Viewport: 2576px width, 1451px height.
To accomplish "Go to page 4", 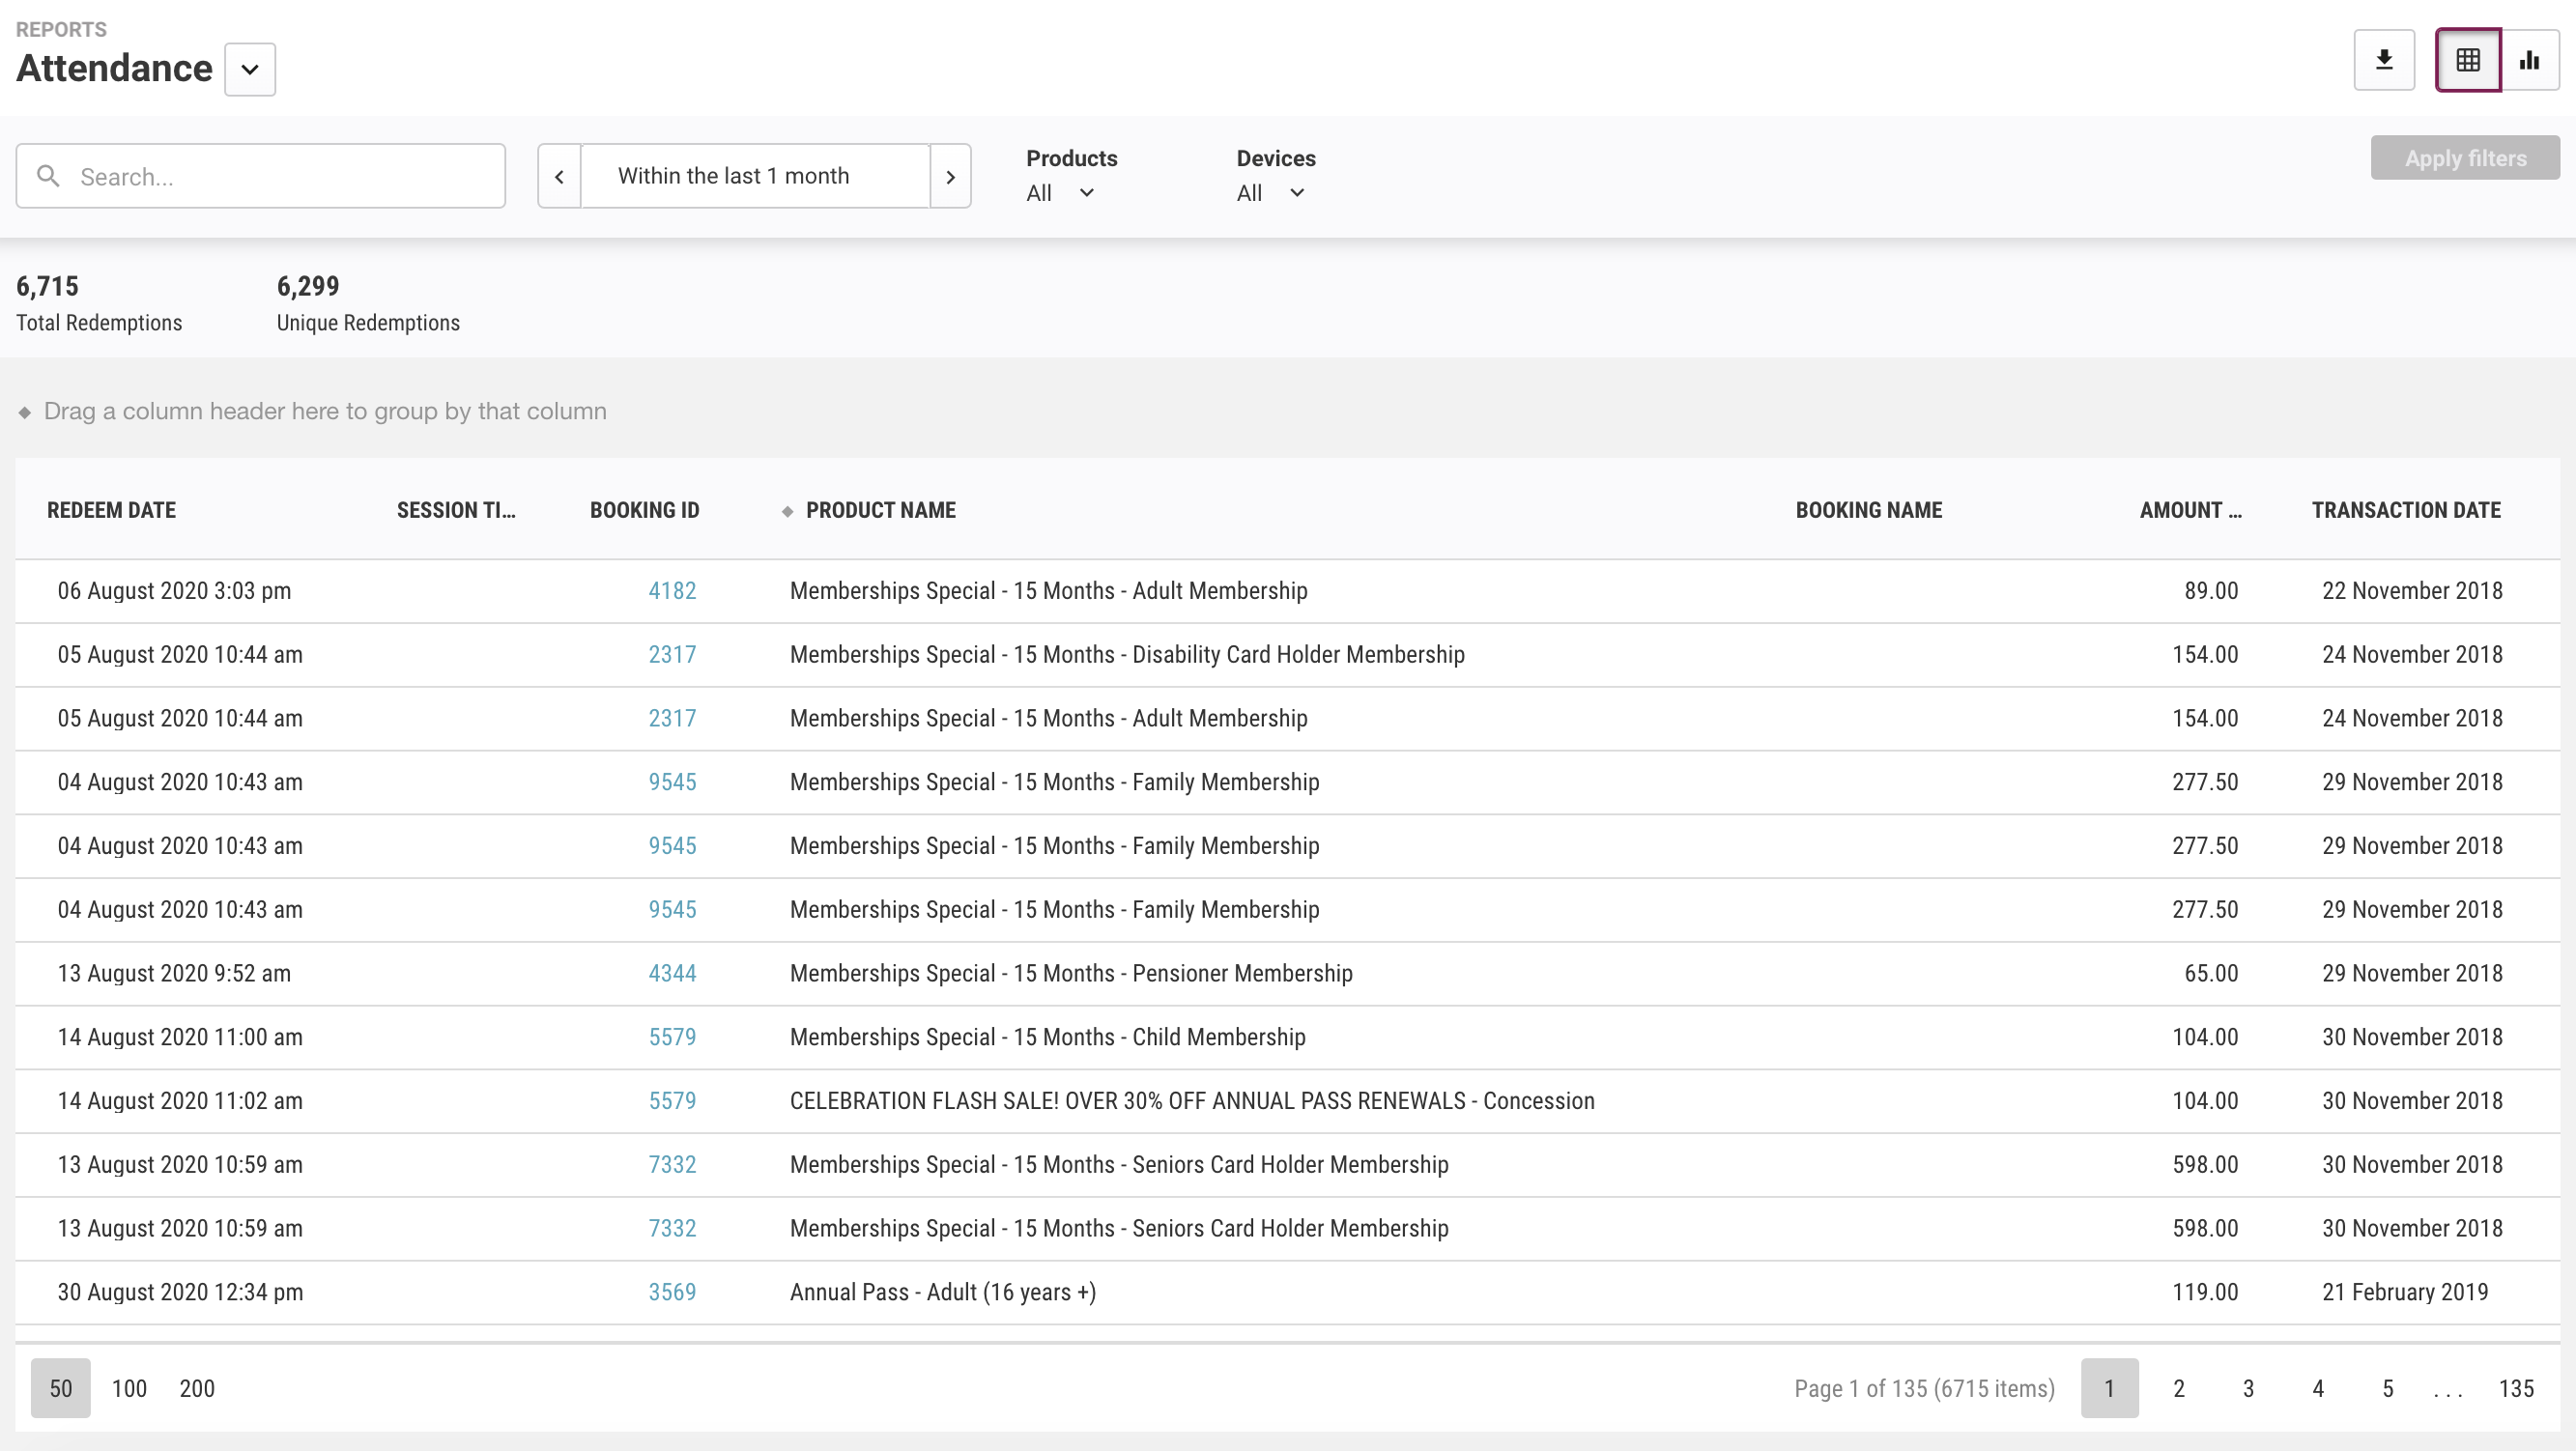I will [2318, 1388].
